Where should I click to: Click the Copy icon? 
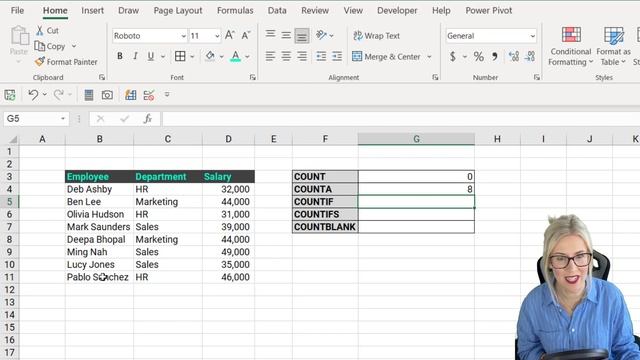coord(40,46)
